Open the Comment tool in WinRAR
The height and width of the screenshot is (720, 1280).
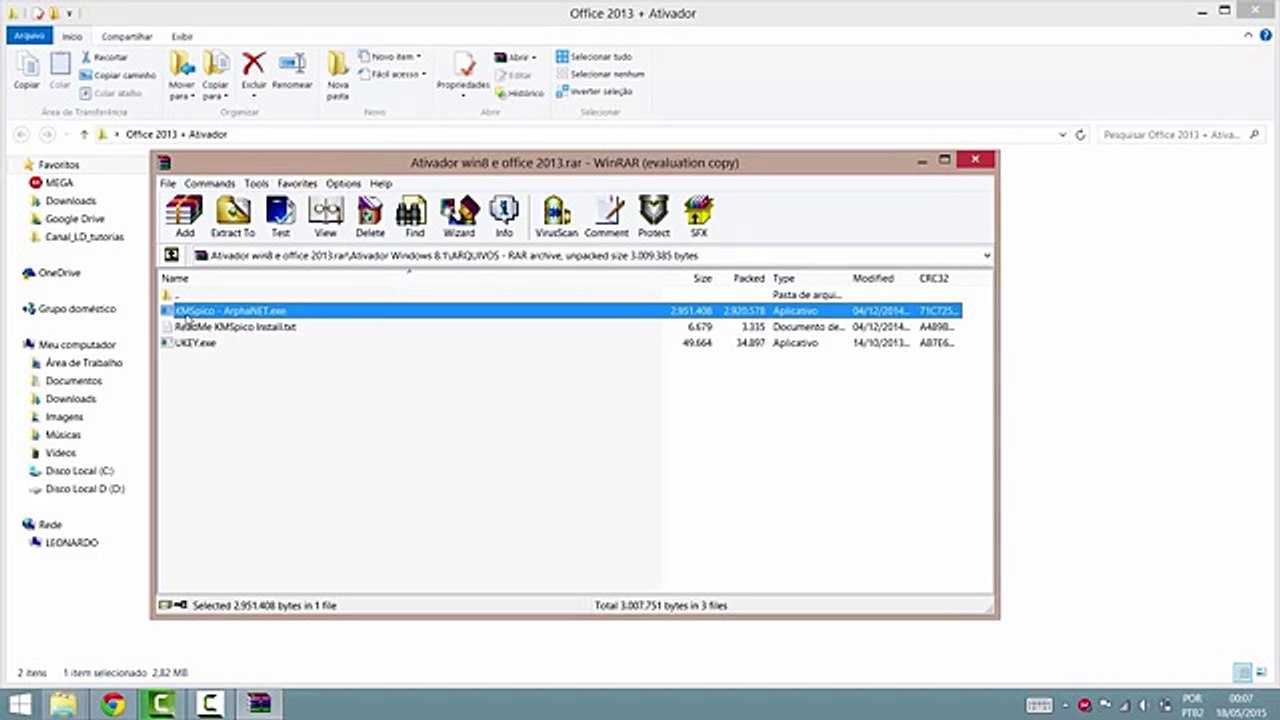(x=606, y=216)
